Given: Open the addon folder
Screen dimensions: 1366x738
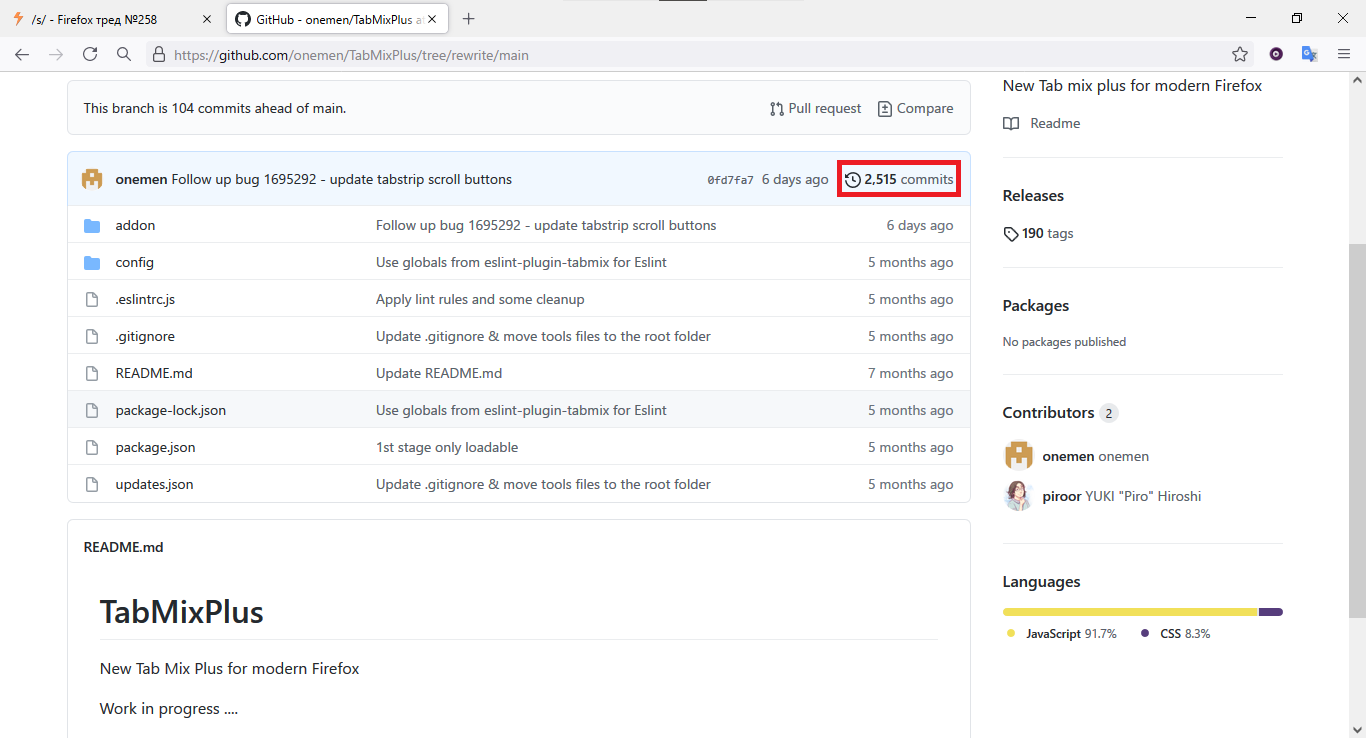Looking at the screenshot, I should point(135,225).
